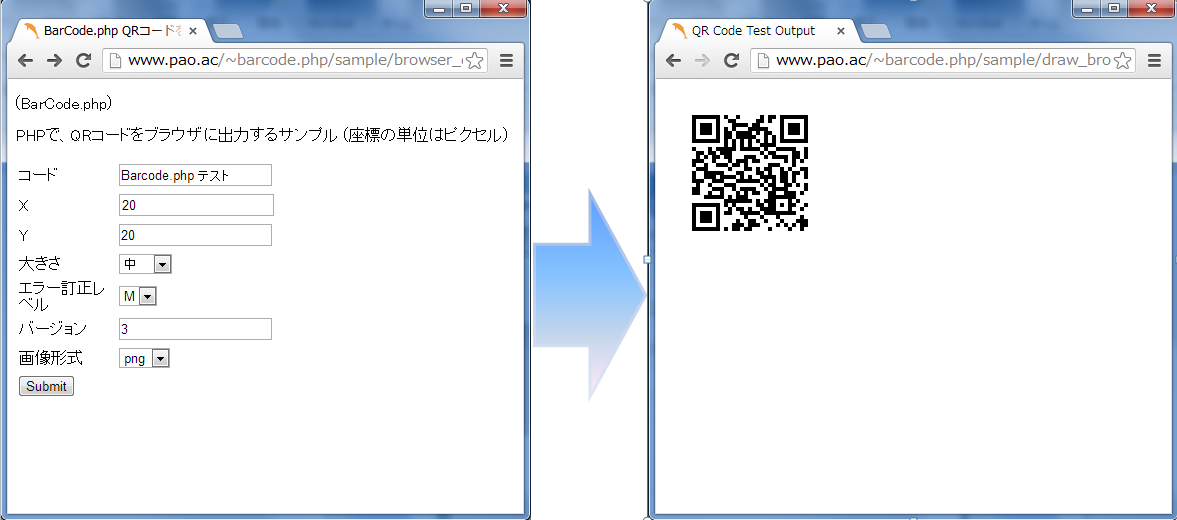The image size is (1177, 520).
Task: Click the エラー訂正レベル label
Action: (x=62, y=296)
